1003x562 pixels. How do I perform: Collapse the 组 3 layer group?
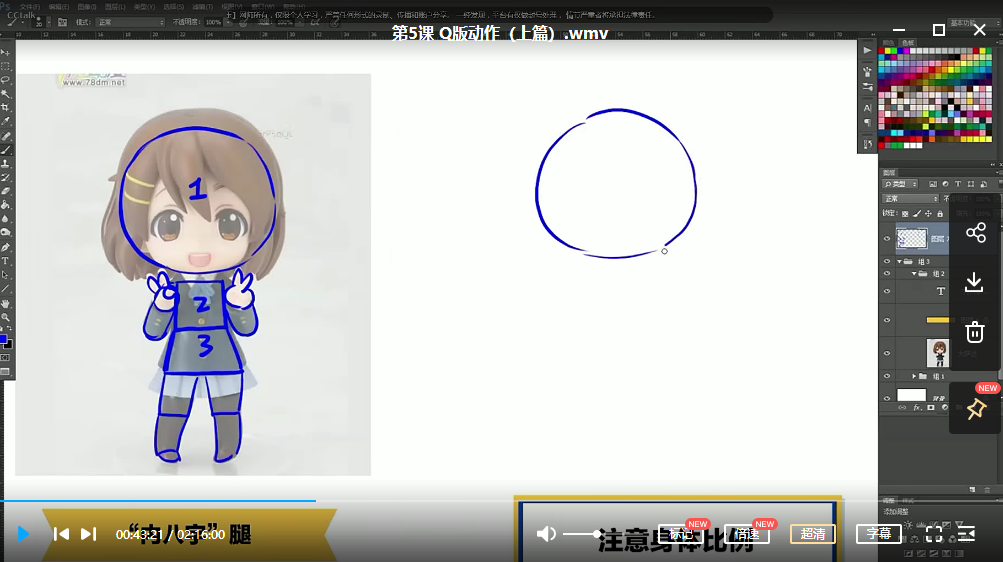click(x=899, y=262)
